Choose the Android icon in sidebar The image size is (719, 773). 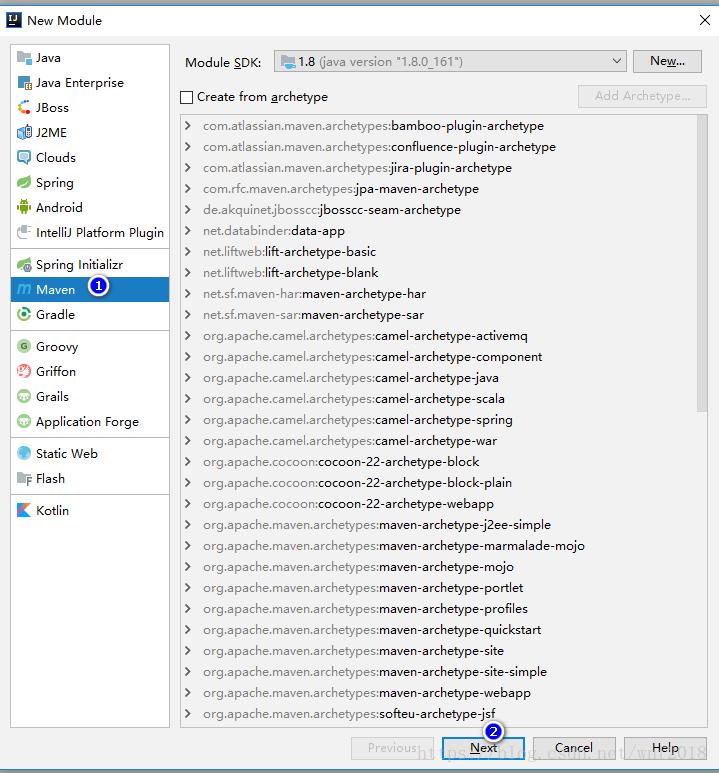click(25, 208)
